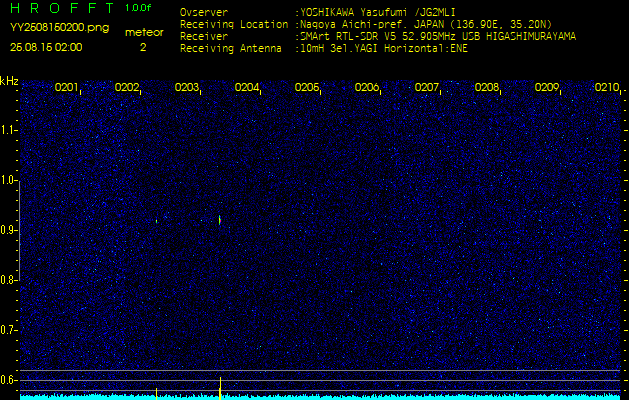Click the short yellow signal spike at bottom
Screen dimensions: 629x400
(x=156, y=394)
